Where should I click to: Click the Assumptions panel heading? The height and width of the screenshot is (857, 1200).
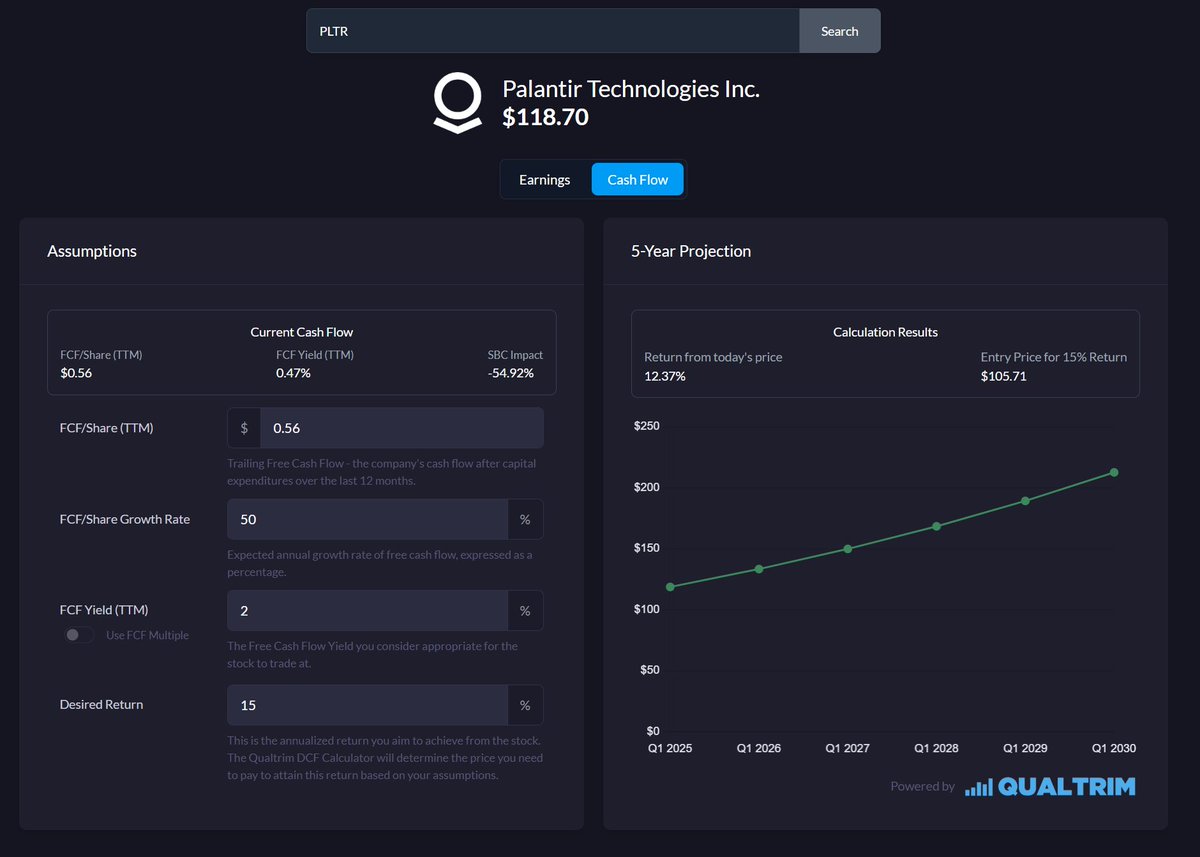92,251
